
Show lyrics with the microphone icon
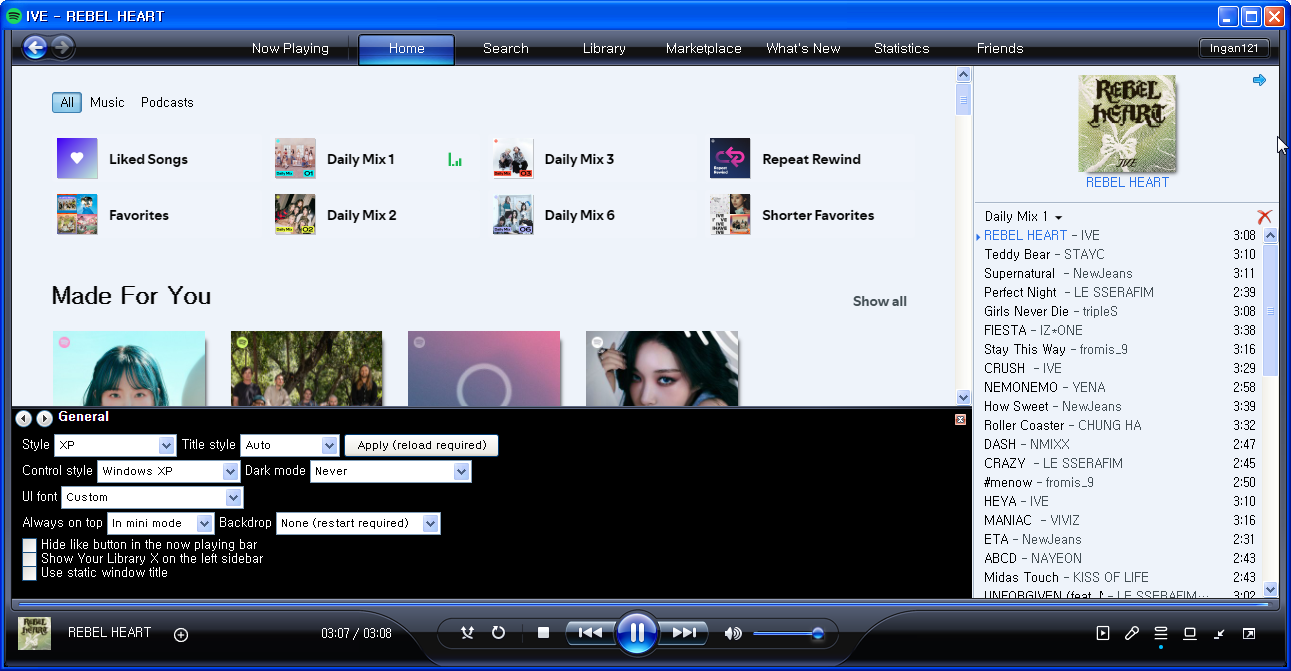pyautogui.click(x=1132, y=633)
